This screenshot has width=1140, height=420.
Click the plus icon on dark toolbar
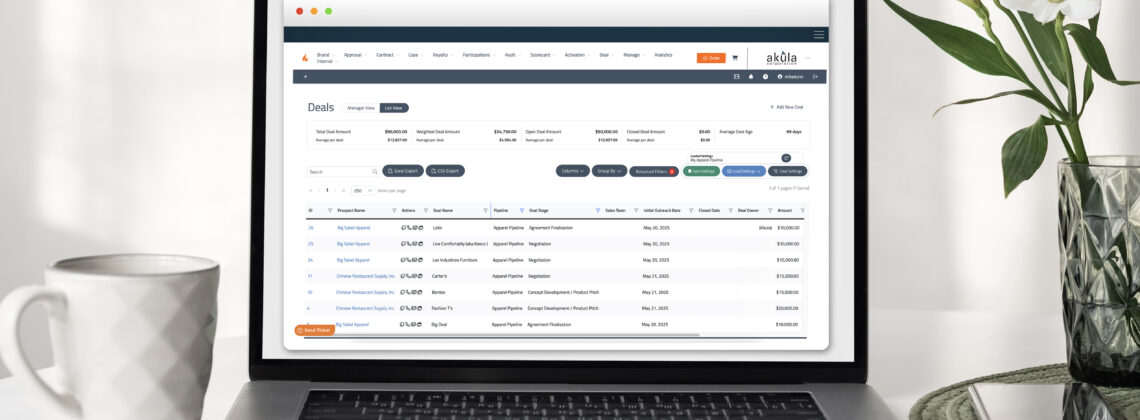[x=305, y=76]
